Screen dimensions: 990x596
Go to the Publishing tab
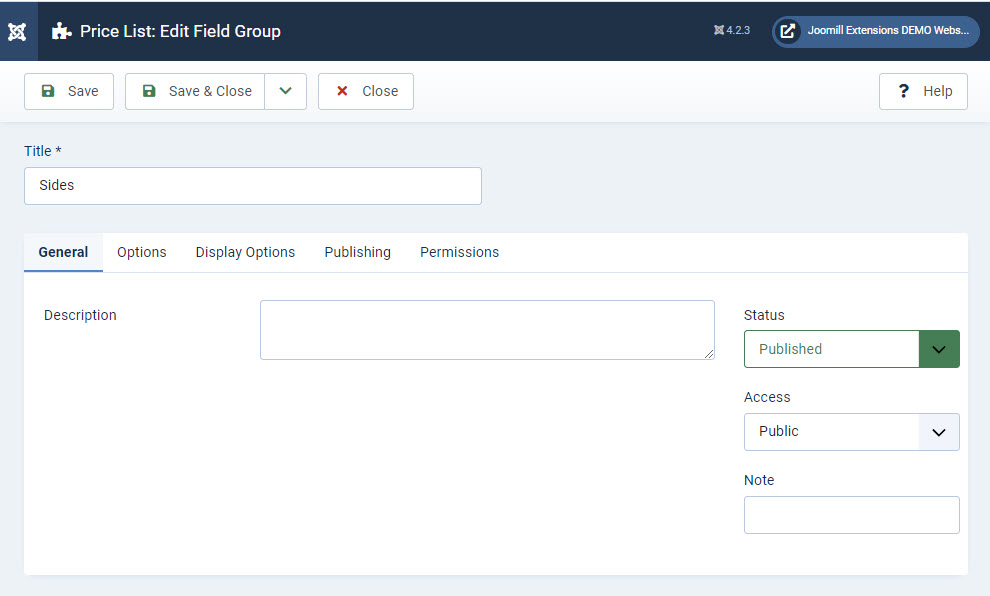coord(357,252)
